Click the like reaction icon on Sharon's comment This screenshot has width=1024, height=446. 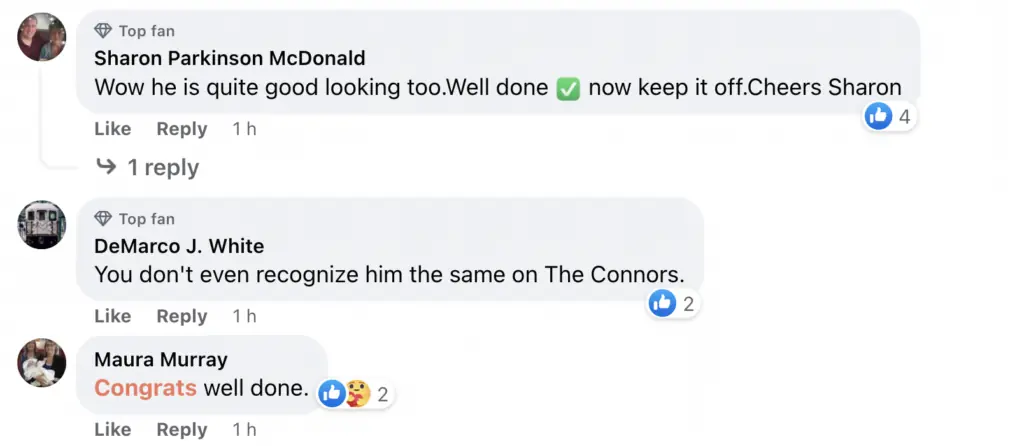tap(878, 116)
